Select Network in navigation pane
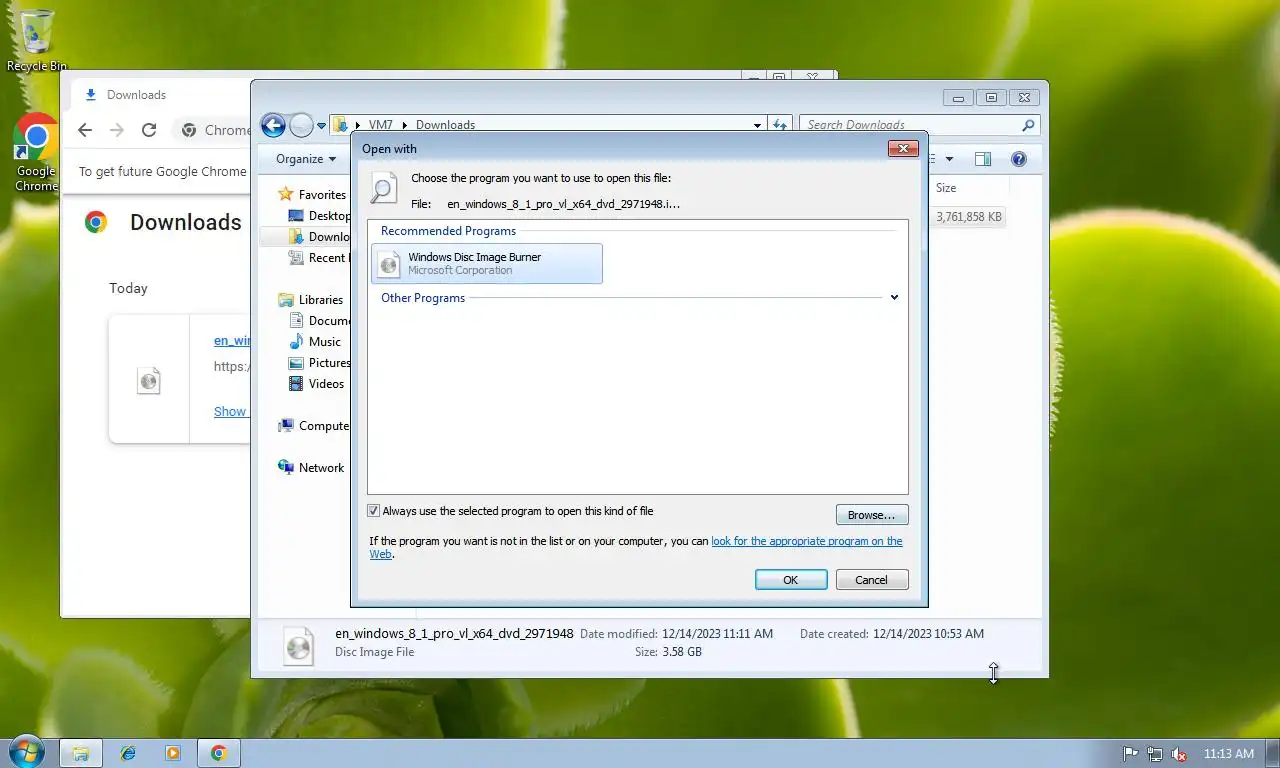1280x768 pixels. click(x=311, y=468)
